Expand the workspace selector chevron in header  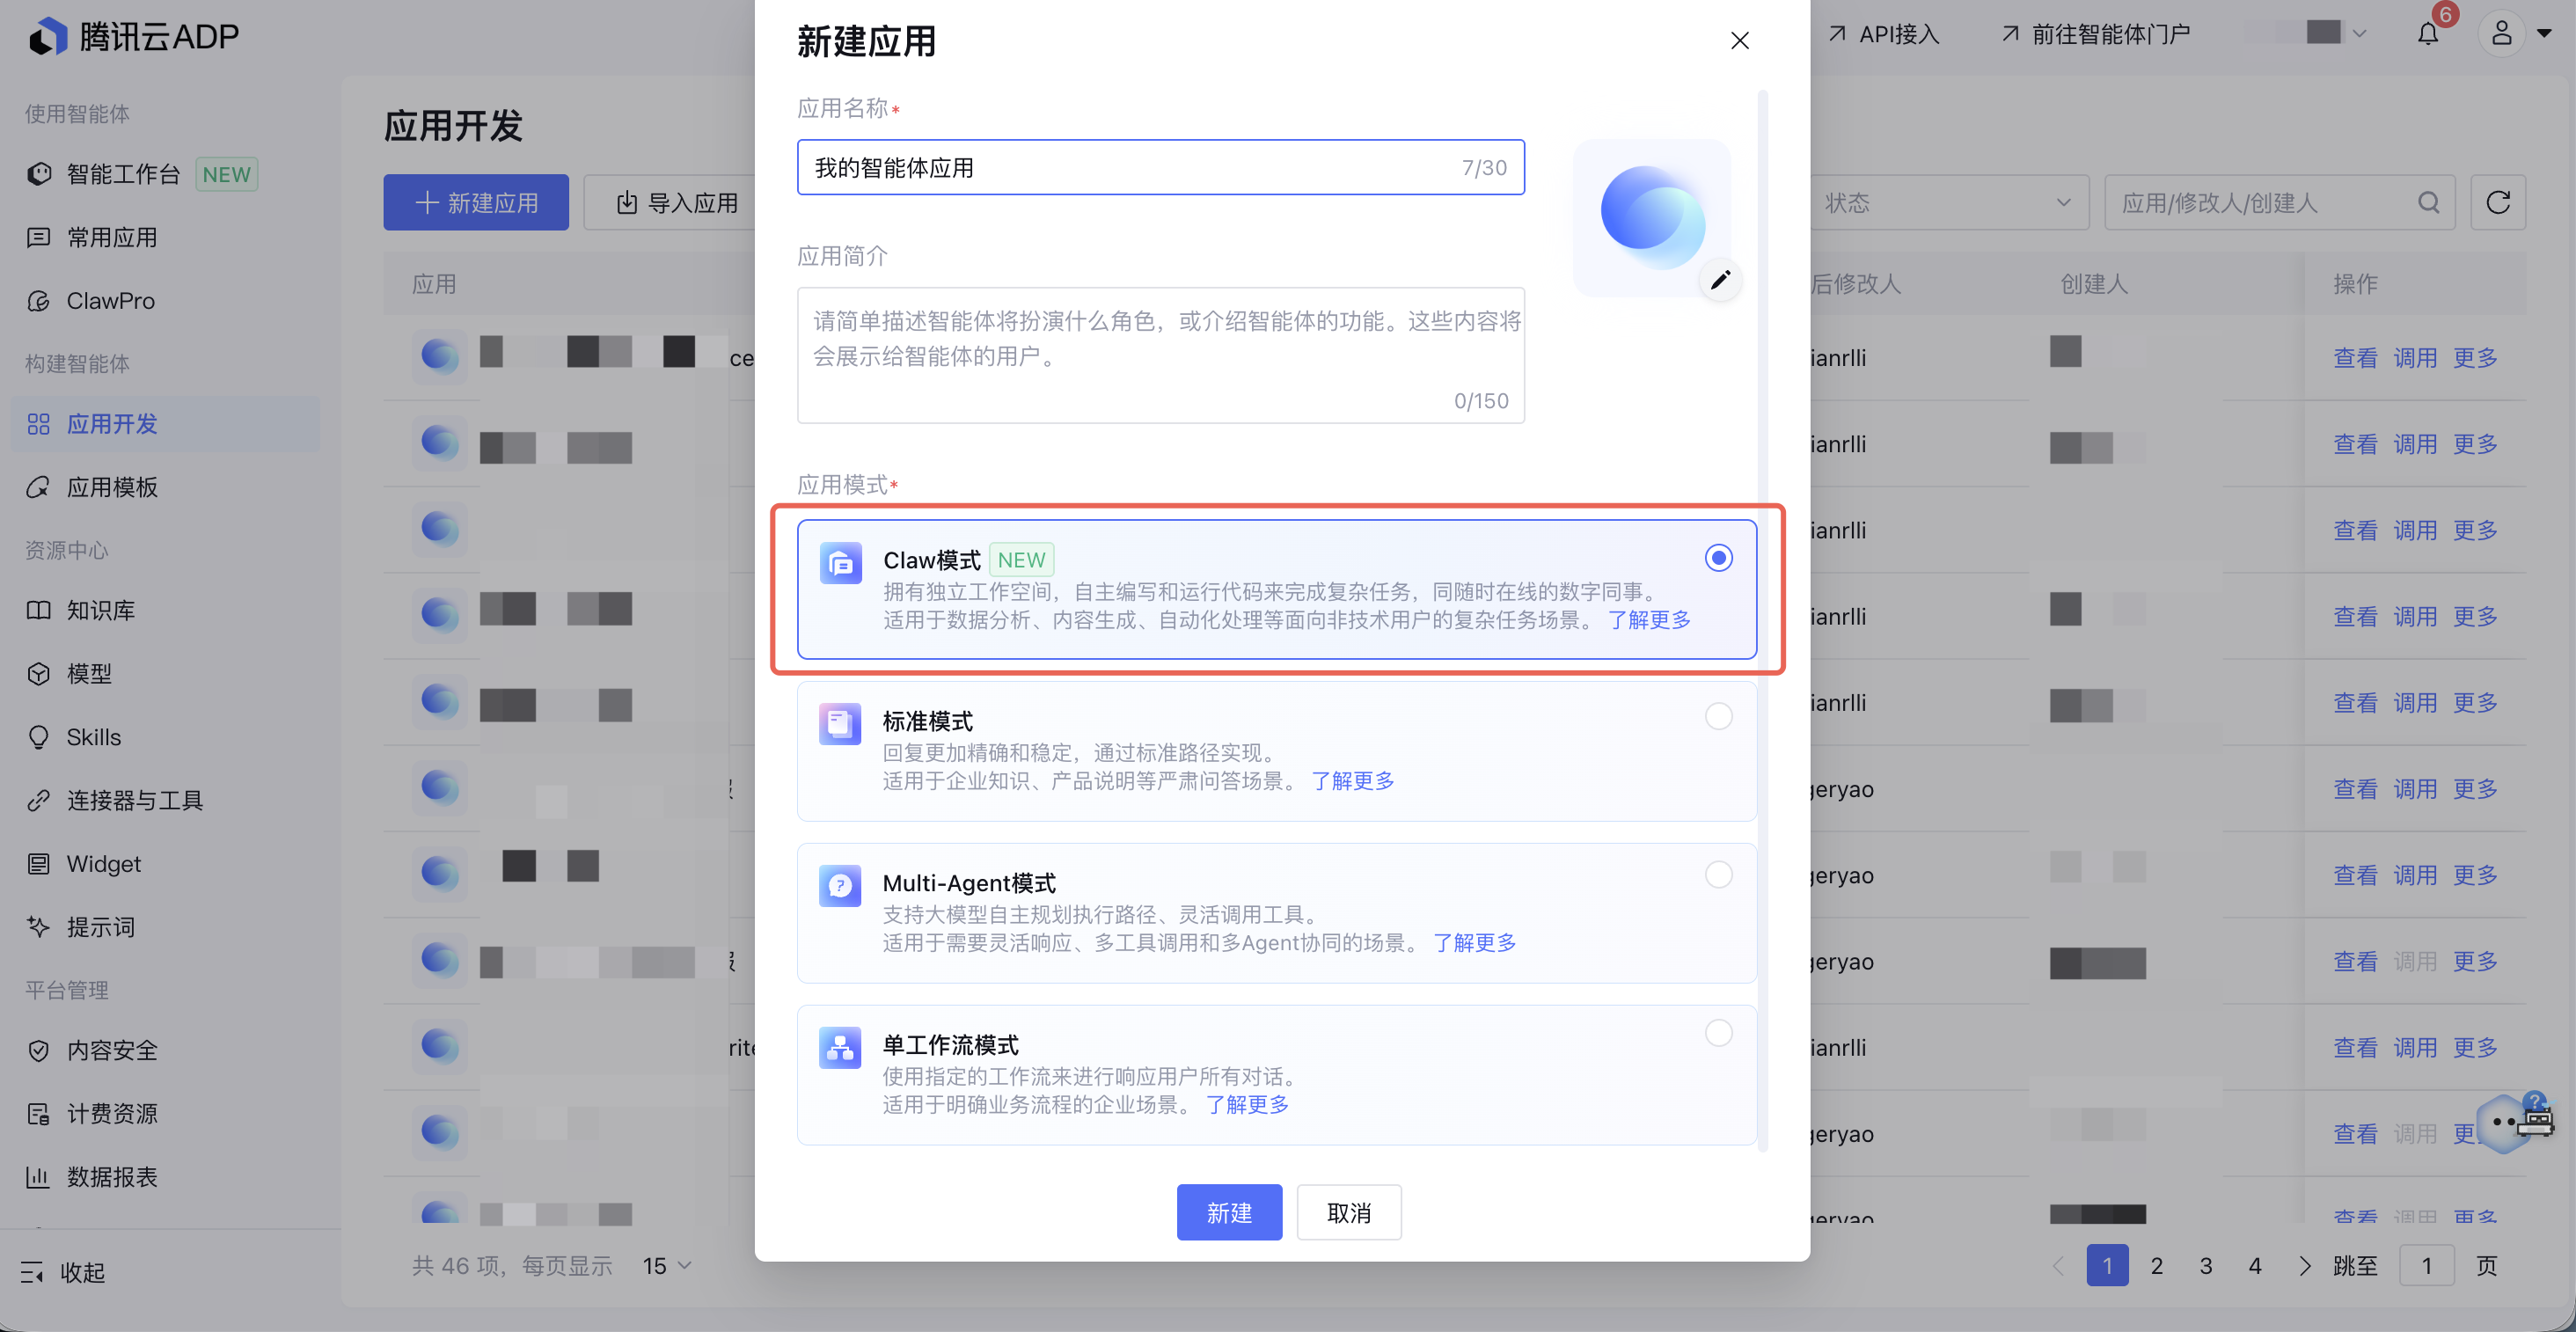[x=2359, y=34]
